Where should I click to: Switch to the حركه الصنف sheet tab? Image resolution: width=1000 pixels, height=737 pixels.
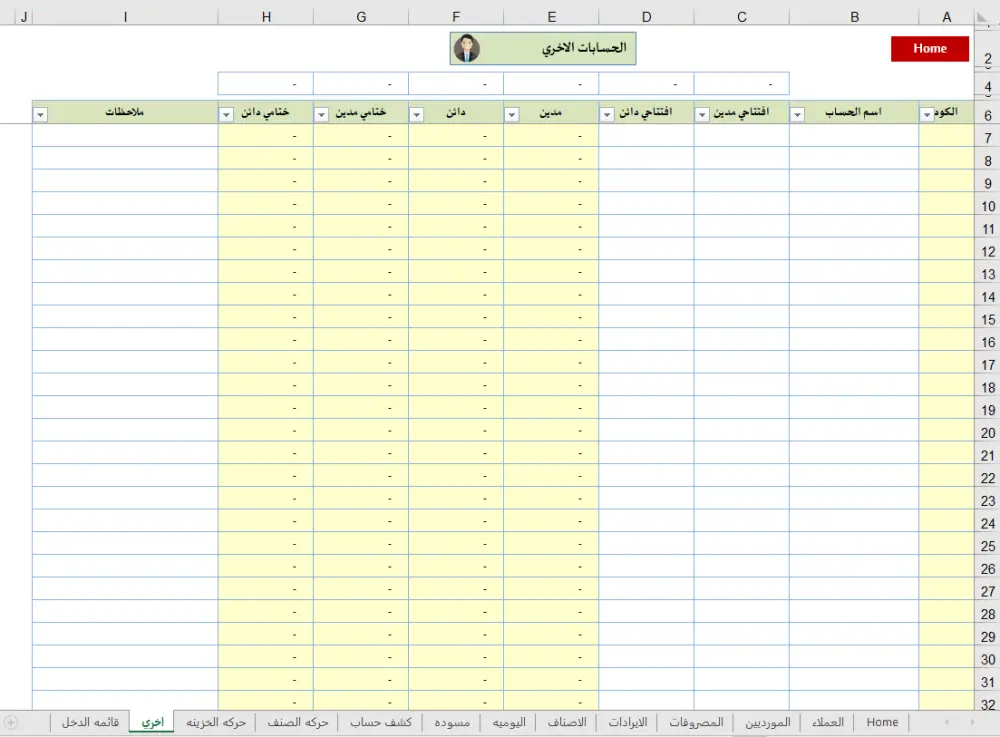(297, 722)
